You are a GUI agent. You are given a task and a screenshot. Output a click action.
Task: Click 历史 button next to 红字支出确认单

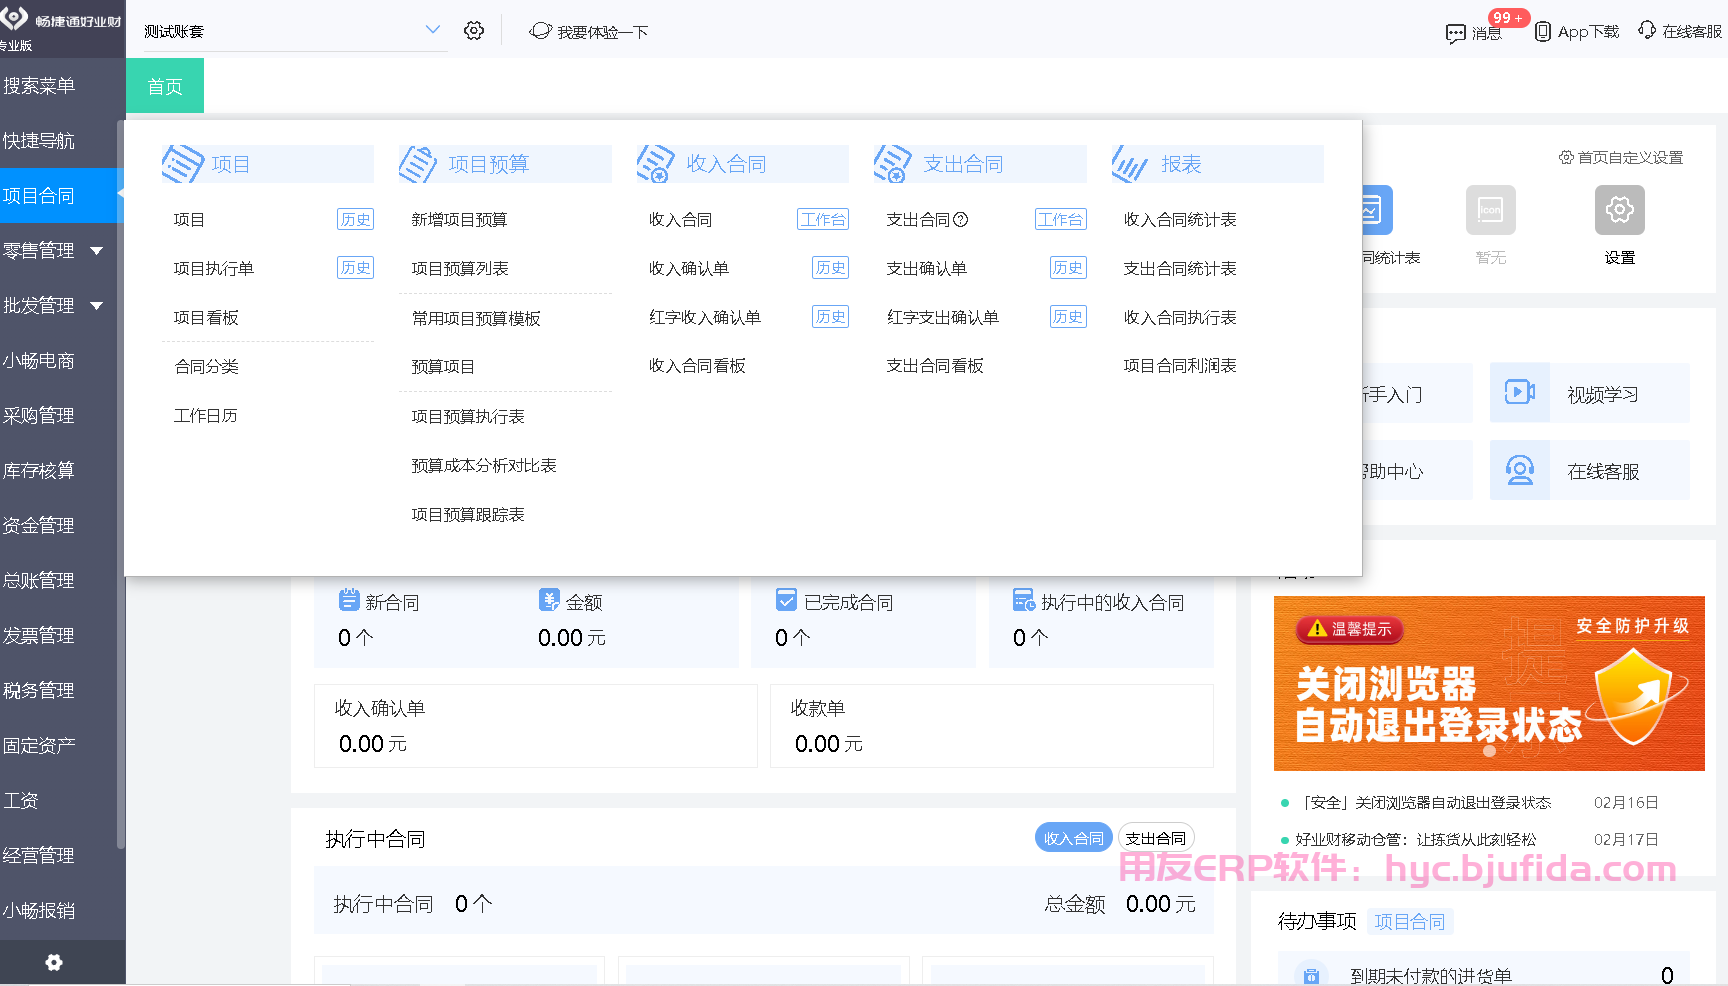[x=1068, y=317]
